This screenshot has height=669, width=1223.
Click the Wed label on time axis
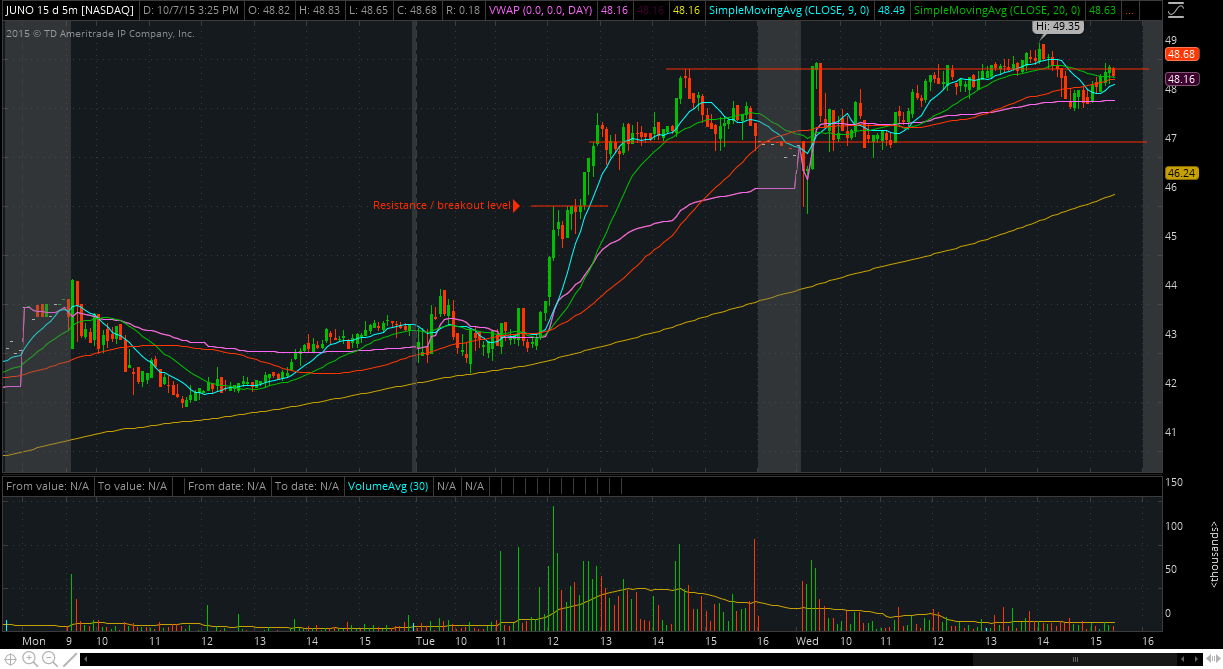(807, 641)
